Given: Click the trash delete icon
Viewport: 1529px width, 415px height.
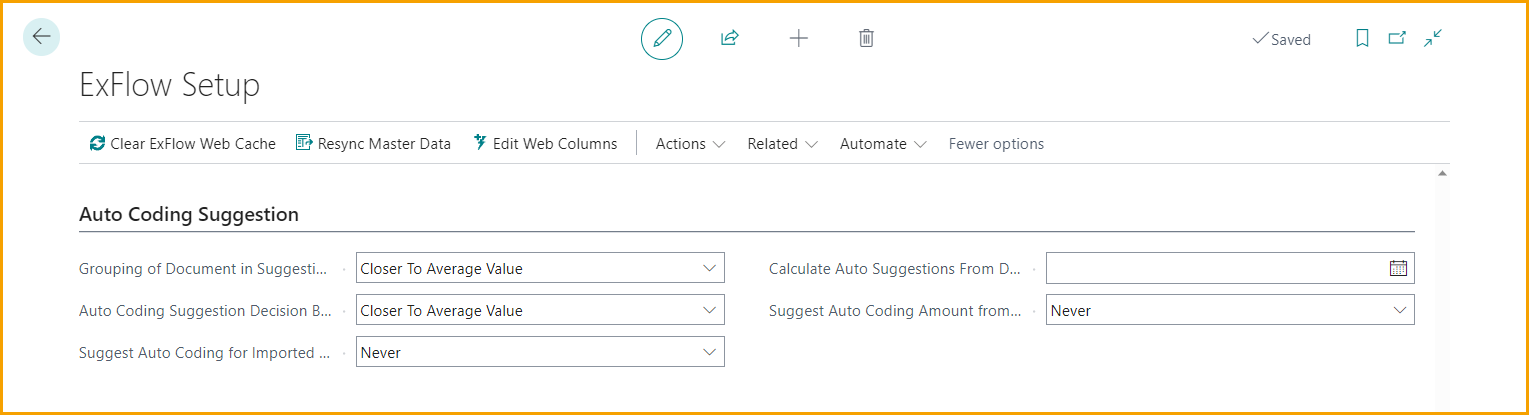Looking at the screenshot, I should tap(867, 39).
